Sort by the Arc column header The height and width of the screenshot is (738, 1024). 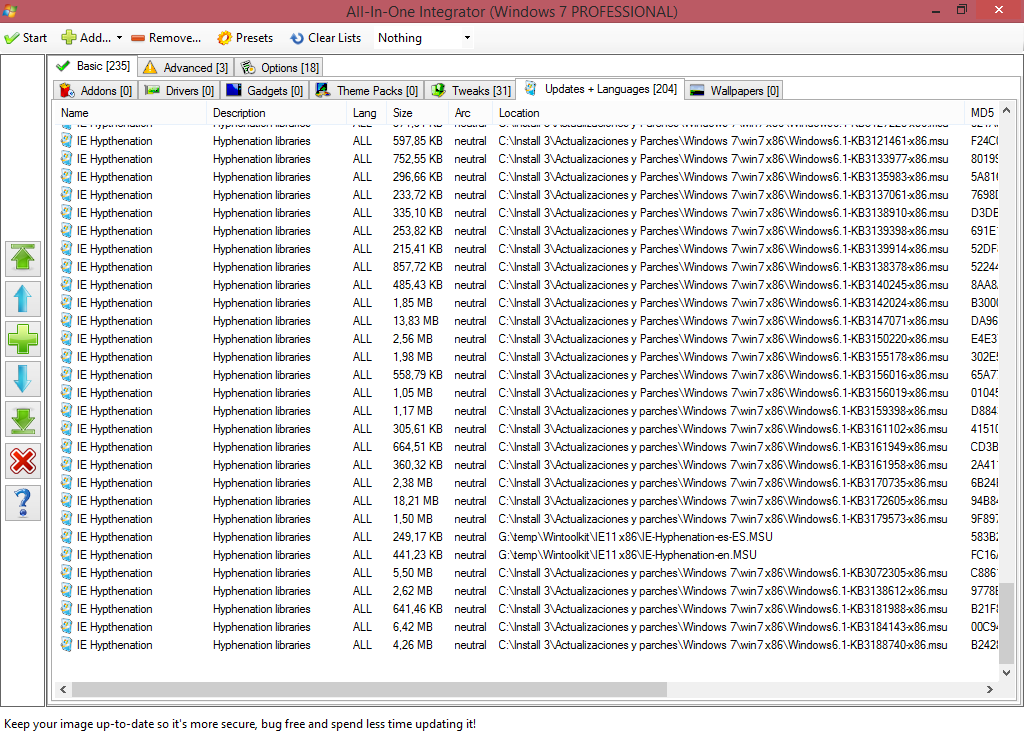click(472, 112)
